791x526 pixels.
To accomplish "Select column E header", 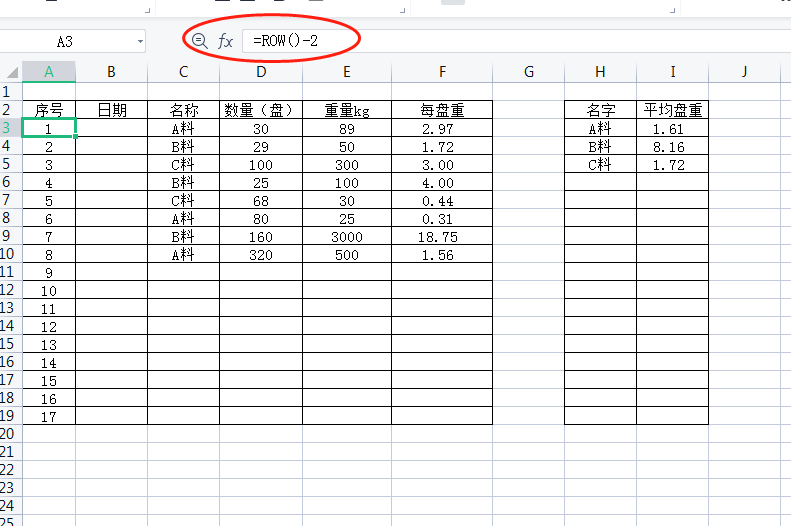I will [x=347, y=72].
